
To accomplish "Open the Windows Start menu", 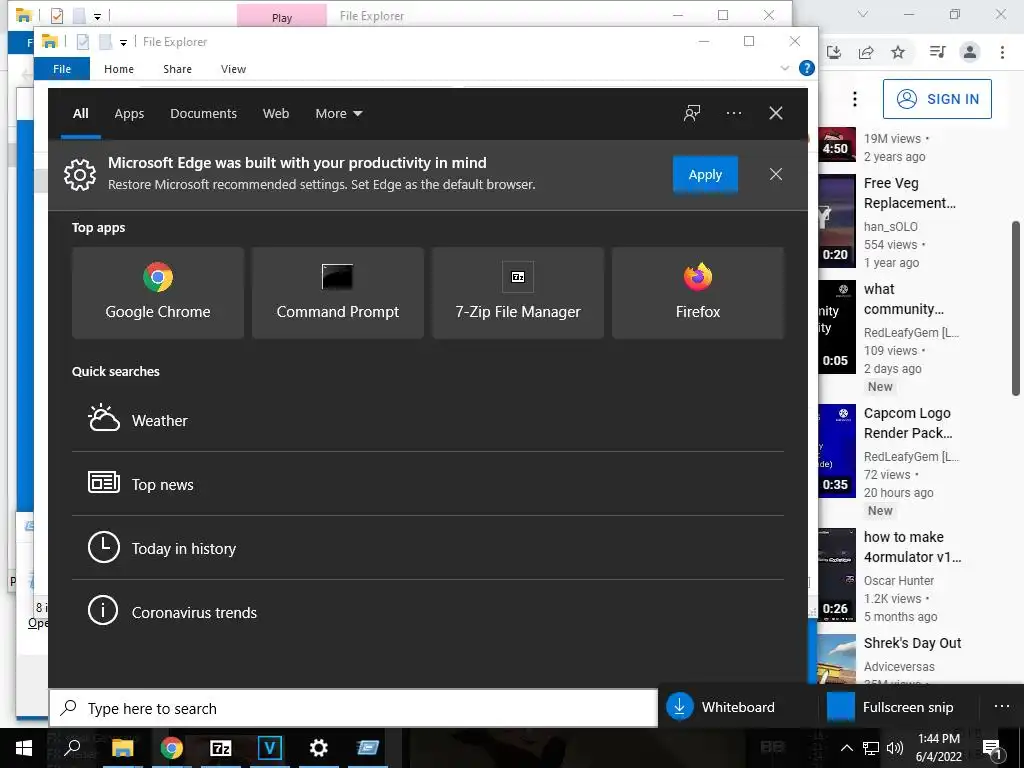I will [24, 748].
